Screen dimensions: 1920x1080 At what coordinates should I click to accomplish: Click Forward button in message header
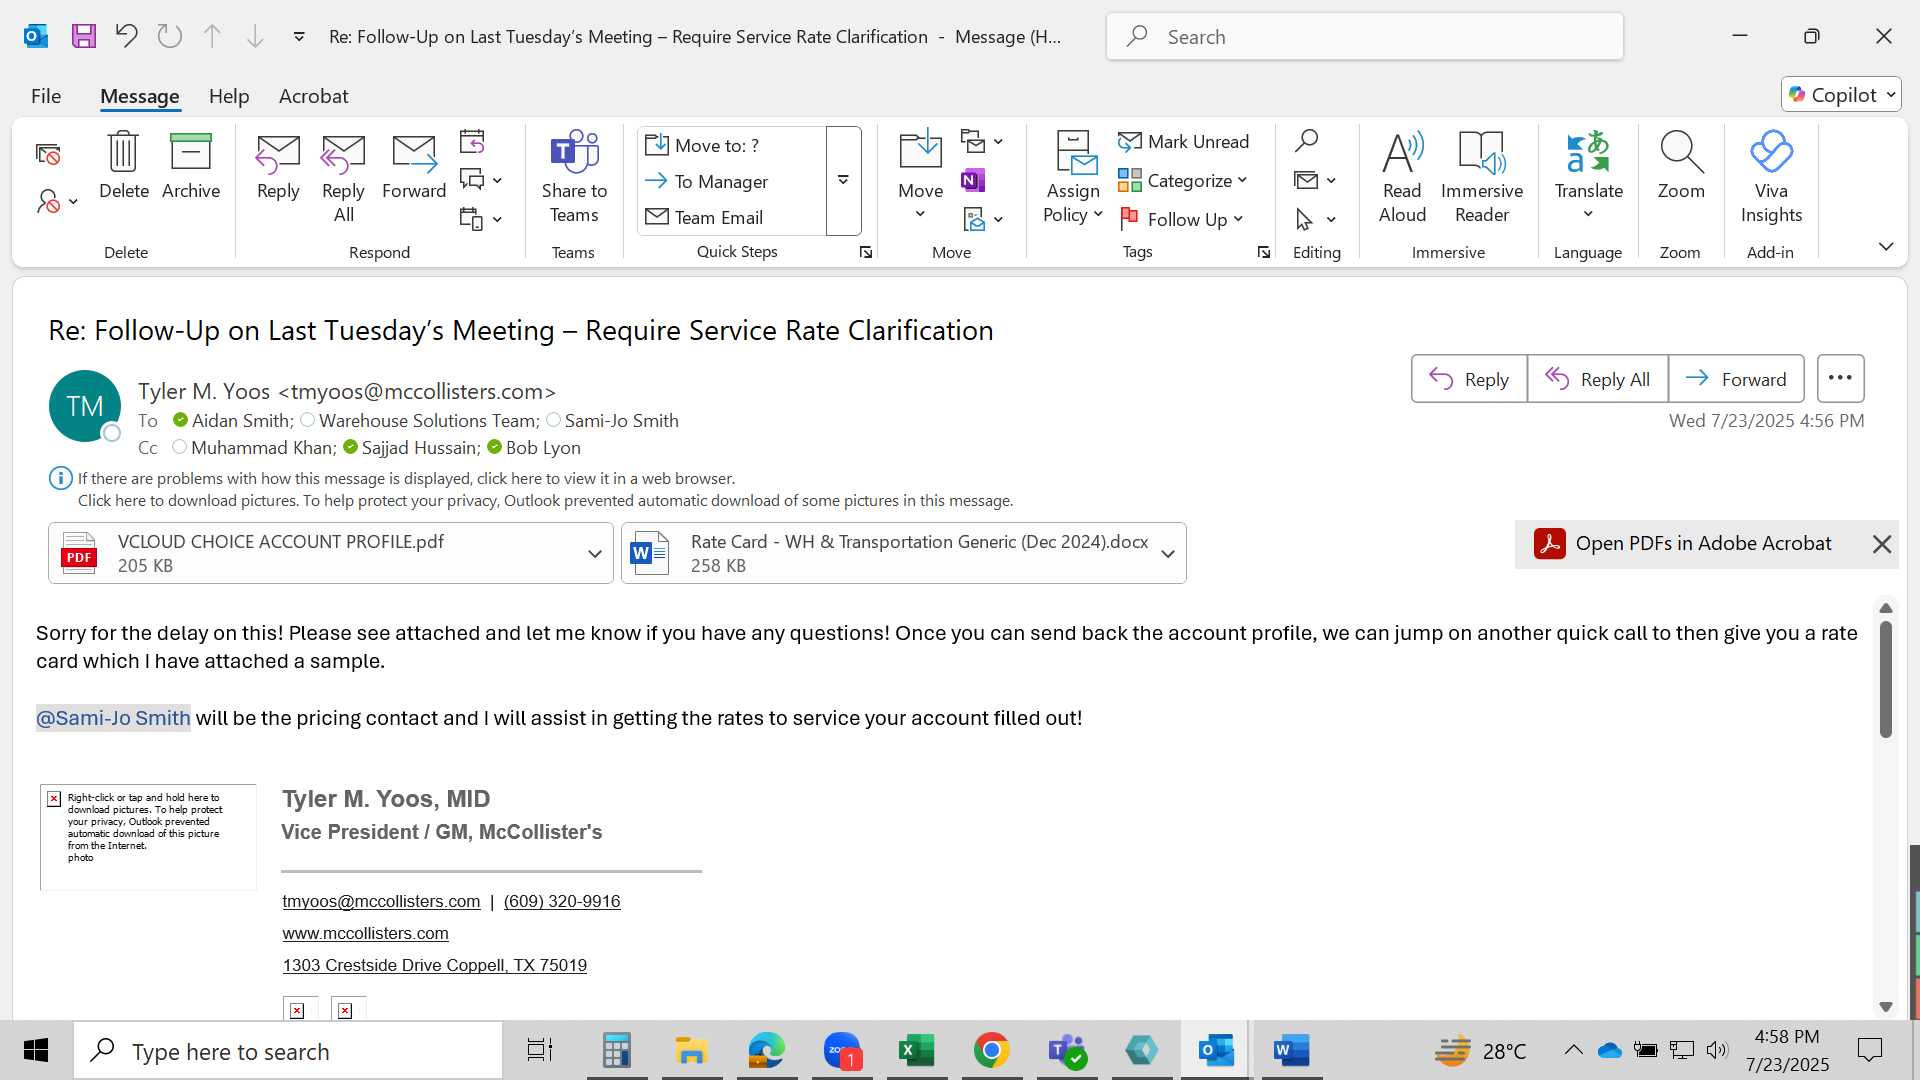click(x=1736, y=379)
